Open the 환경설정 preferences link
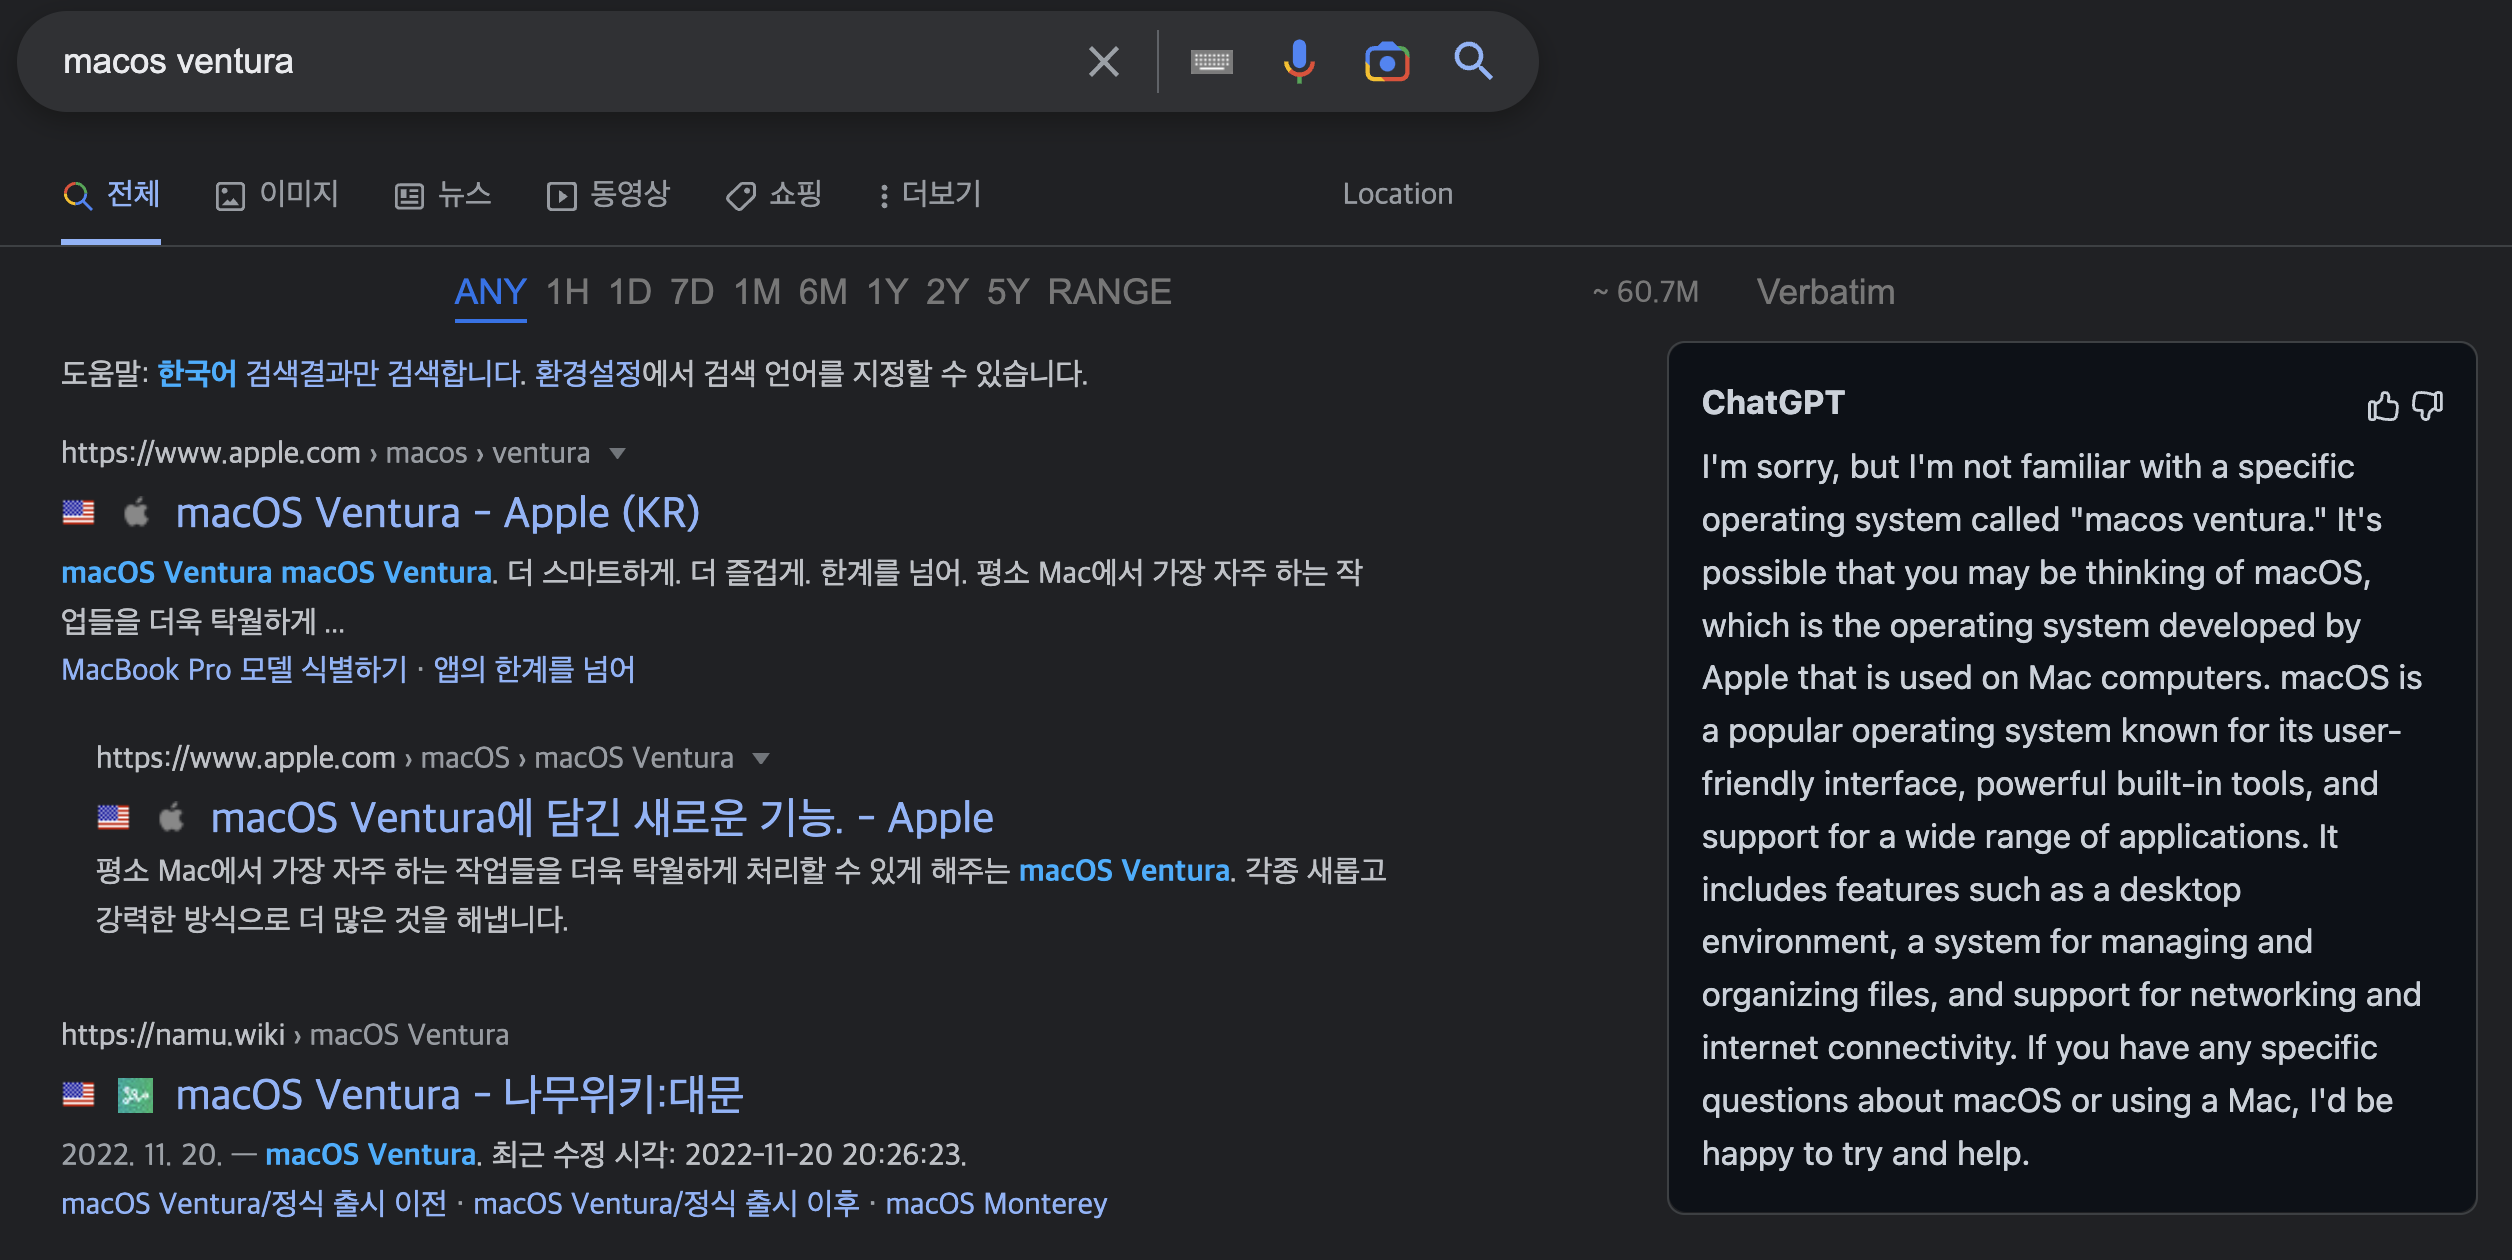Viewport: 2512px width, 1260px height. [588, 374]
